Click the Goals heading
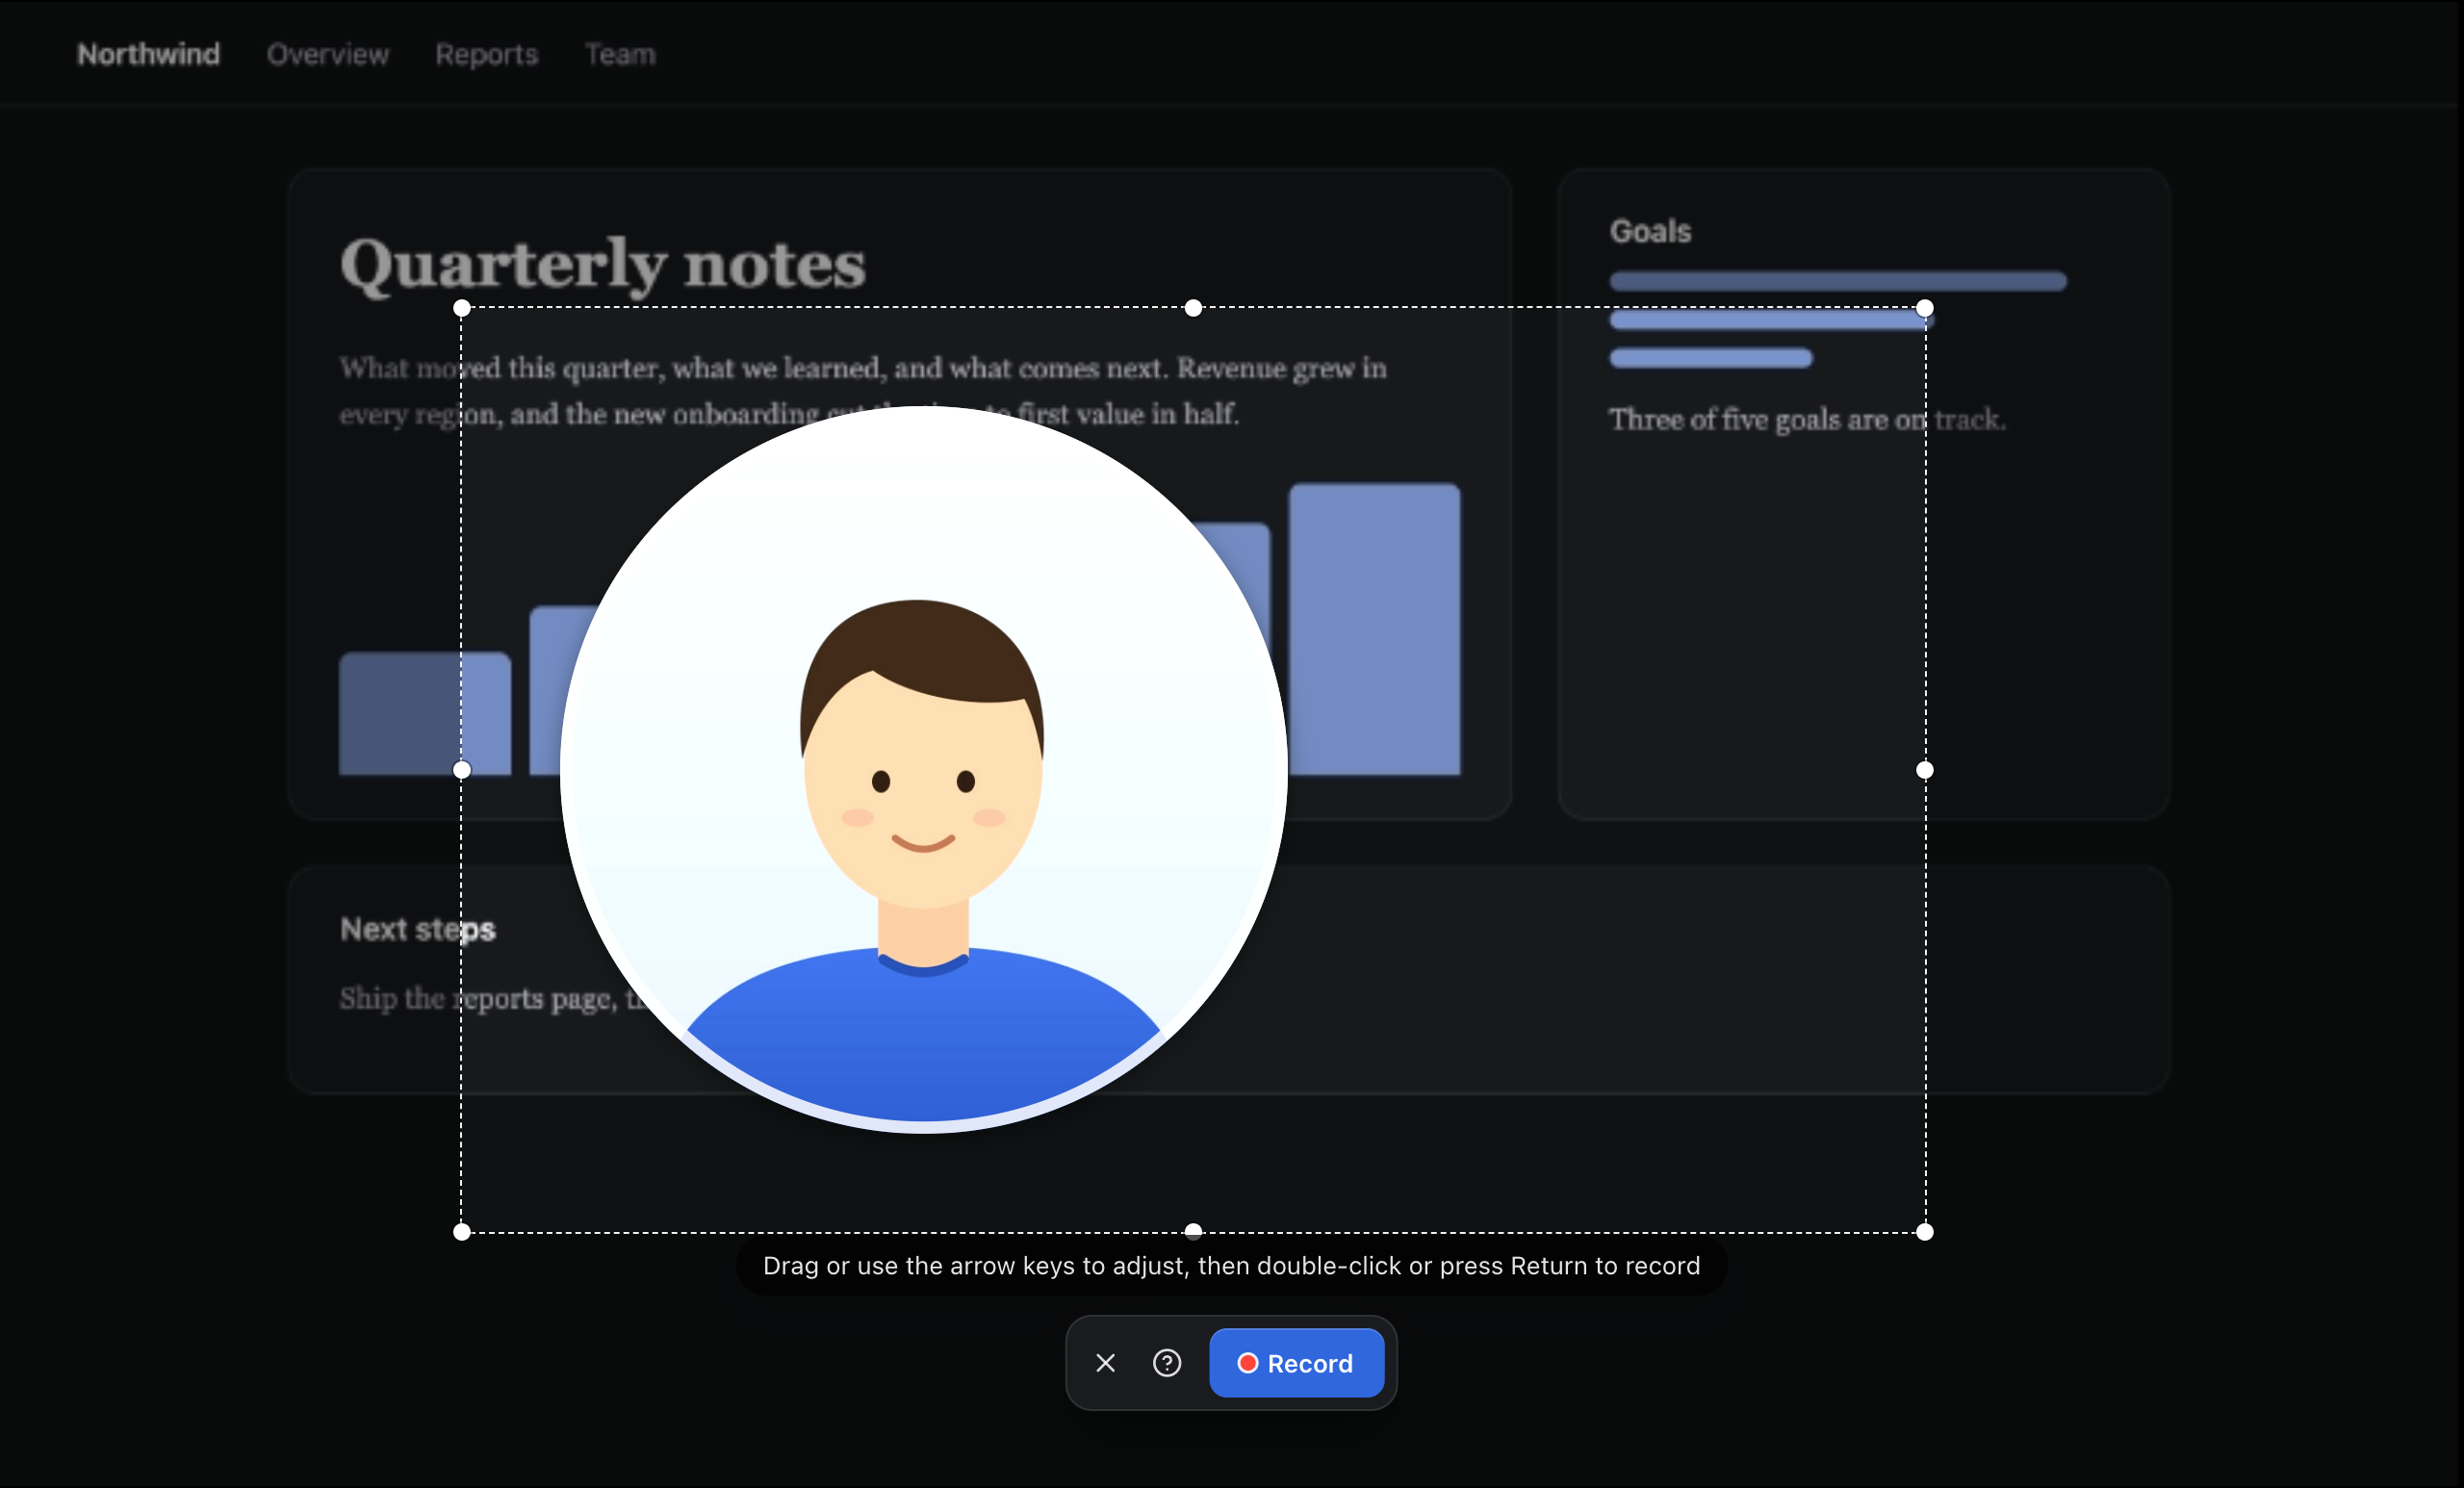Viewport: 2464px width, 1488px height. click(x=1650, y=231)
